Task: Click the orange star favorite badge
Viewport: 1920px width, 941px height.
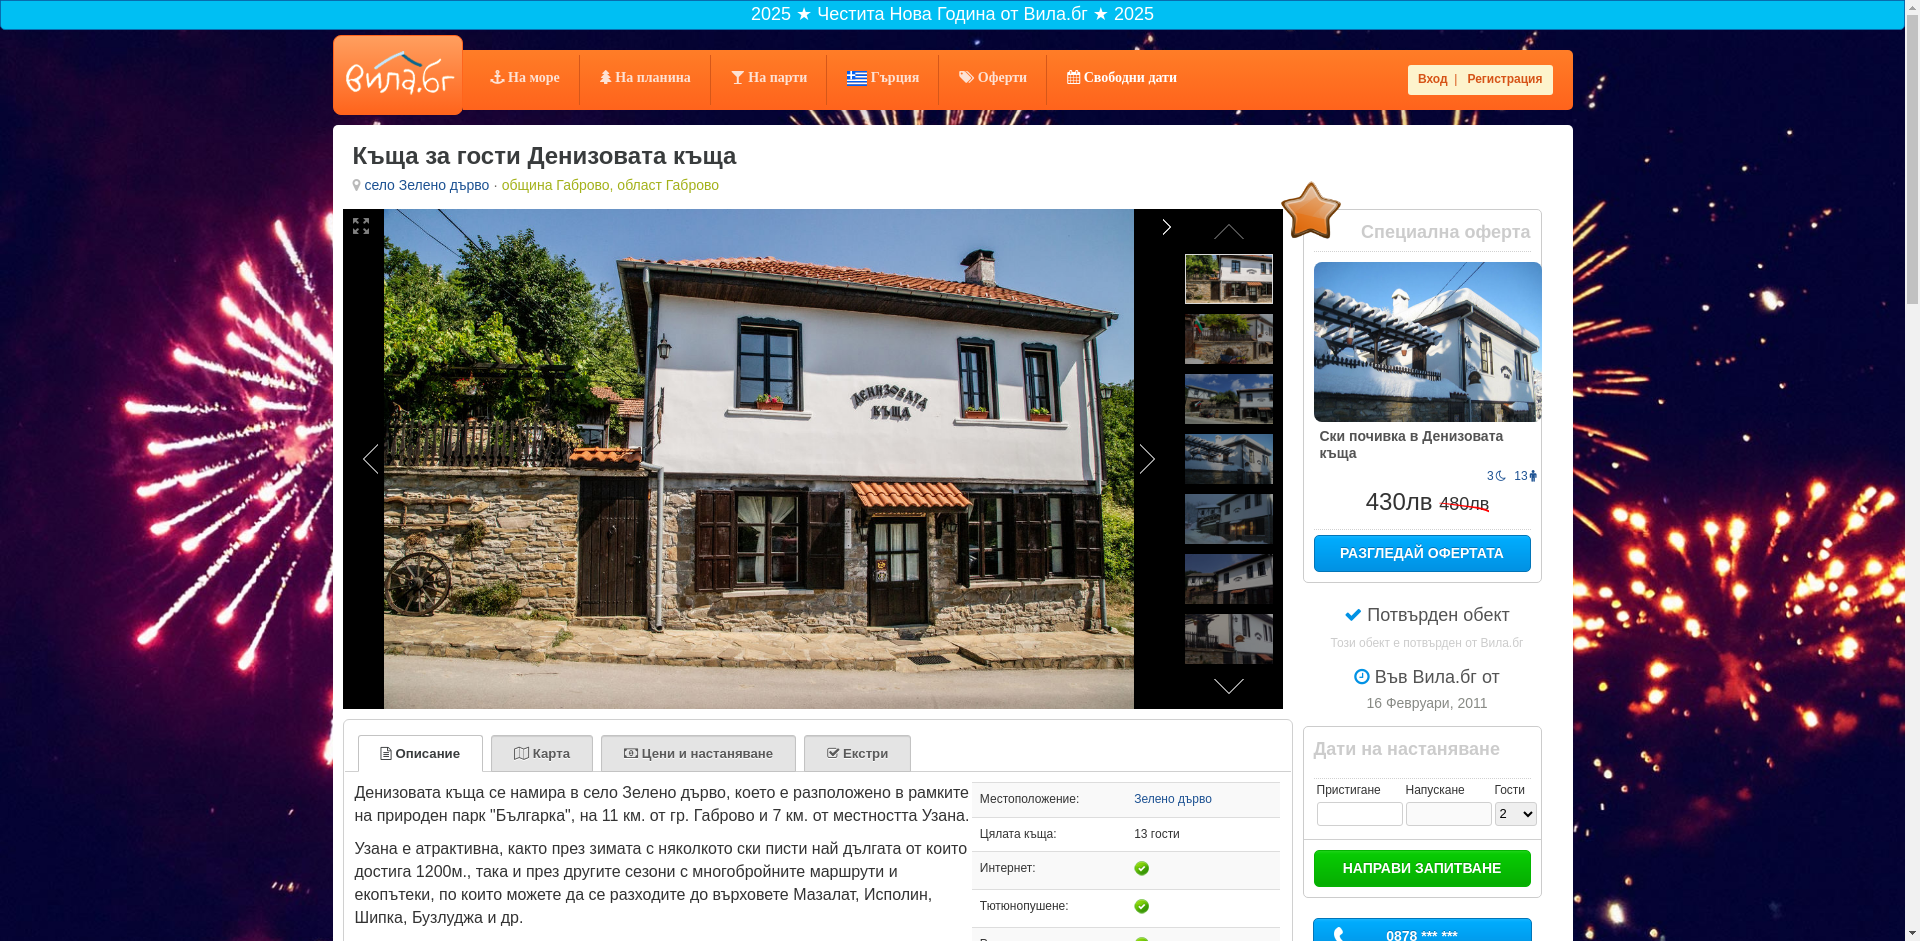Action: coord(1310,211)
